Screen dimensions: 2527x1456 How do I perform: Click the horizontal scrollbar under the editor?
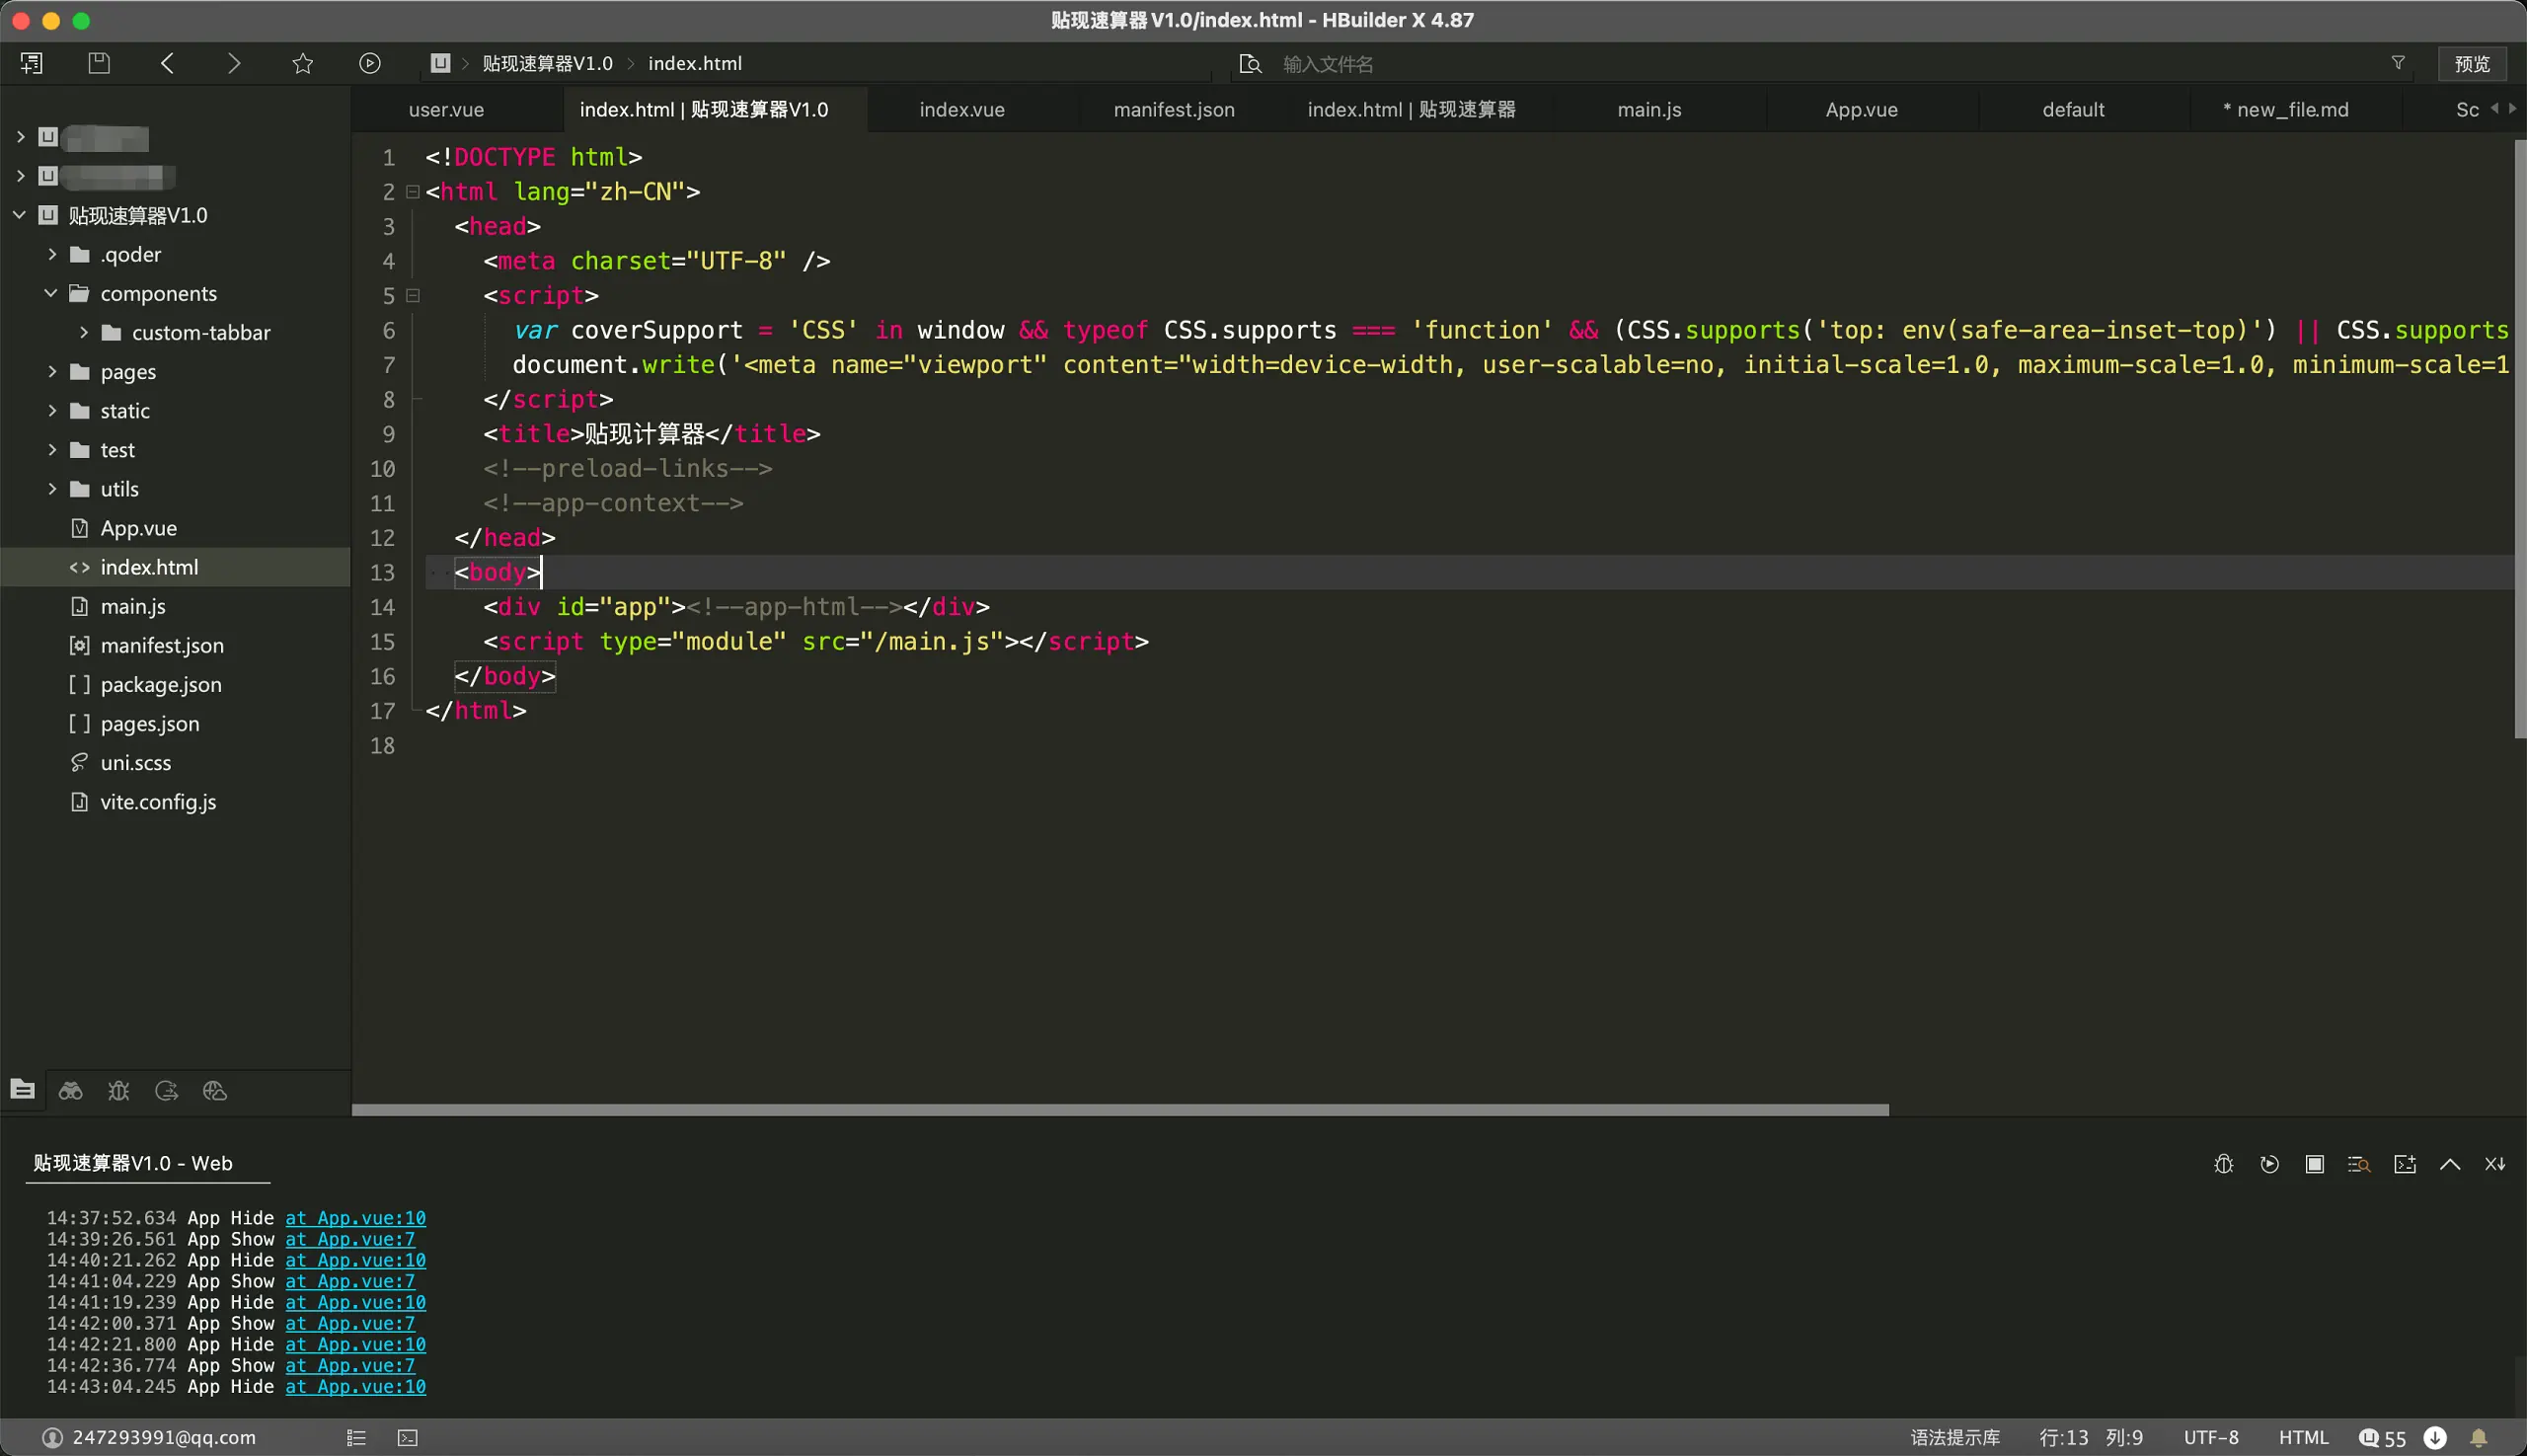click(1120, 1110)
